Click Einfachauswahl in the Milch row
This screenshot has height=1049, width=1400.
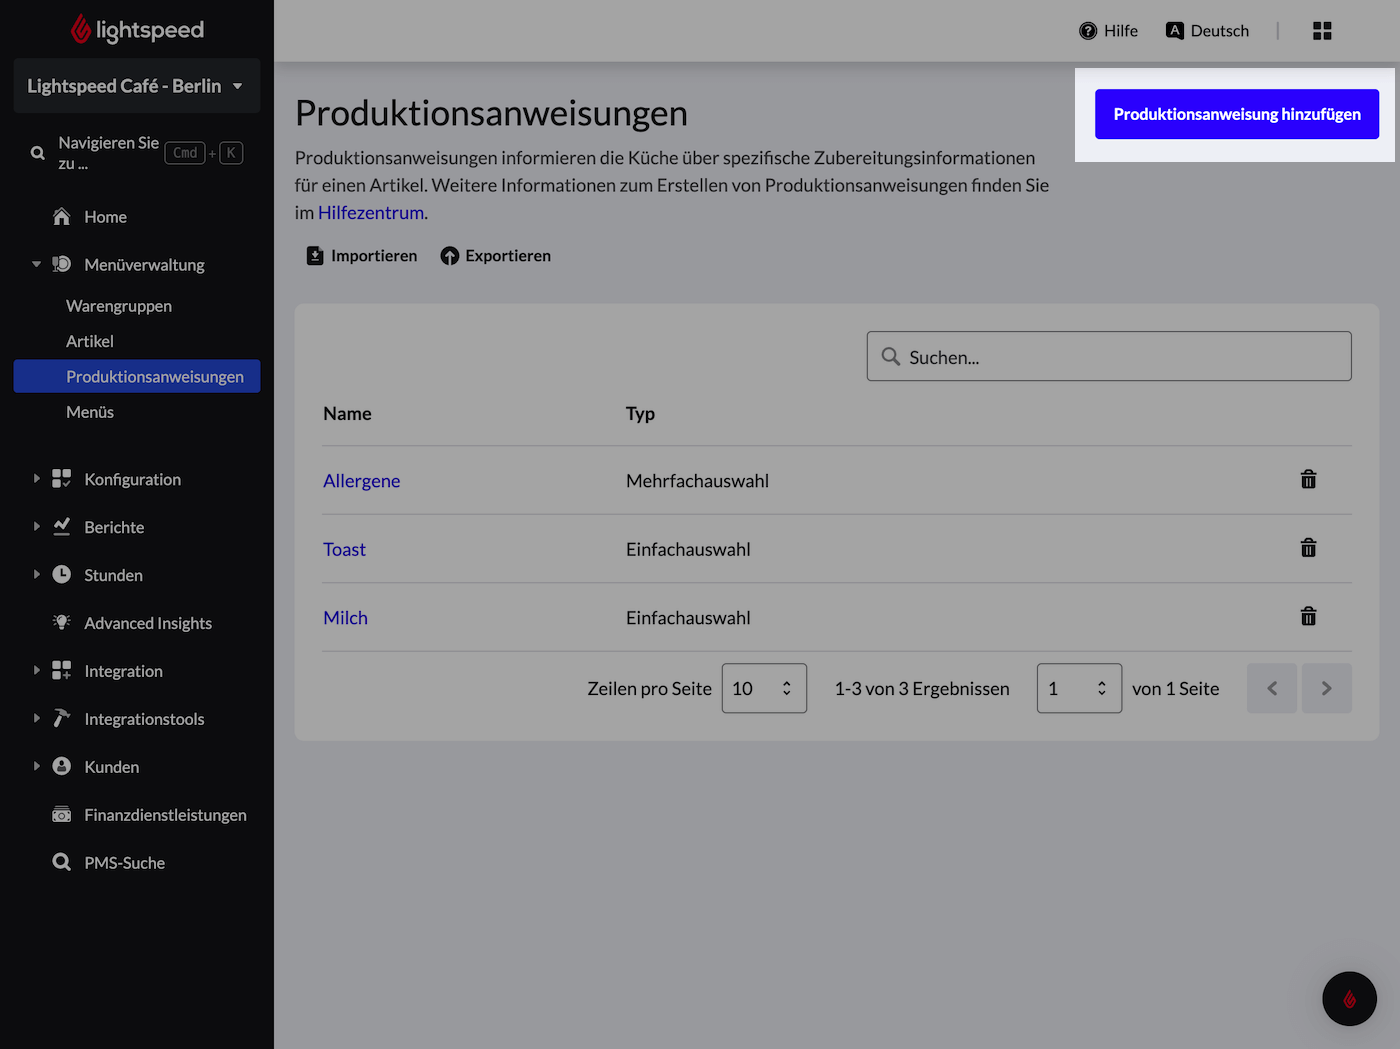tap(688, 618)
